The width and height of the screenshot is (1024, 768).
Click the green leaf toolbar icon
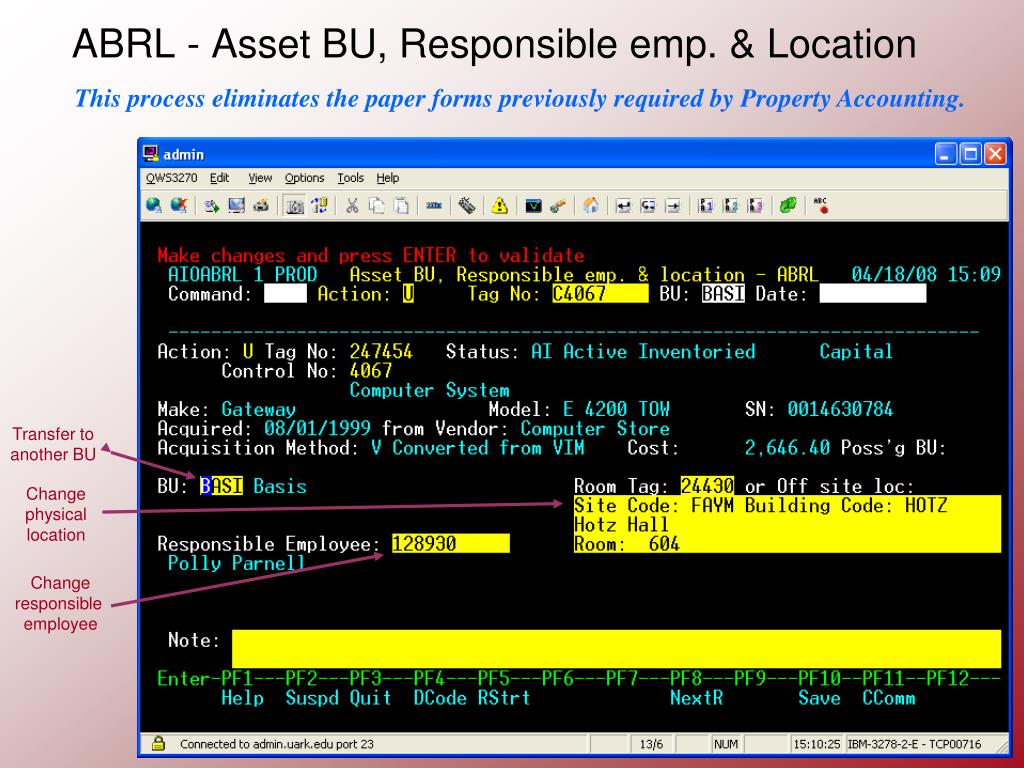tap(788, 206)
